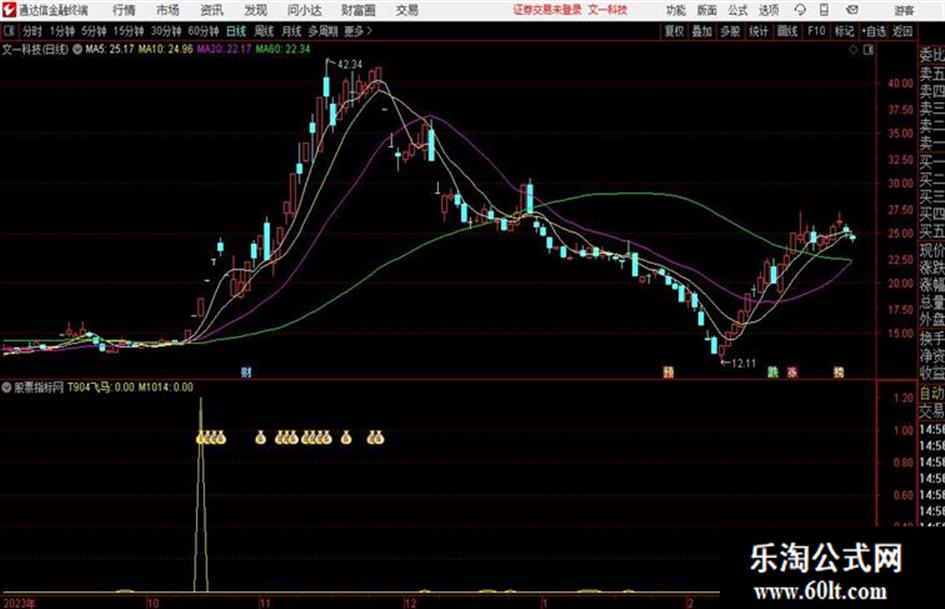Click the MA5: 25.17 indicator value
The image size is (945, 609).
pyautogui.click(x=109, y=49)
